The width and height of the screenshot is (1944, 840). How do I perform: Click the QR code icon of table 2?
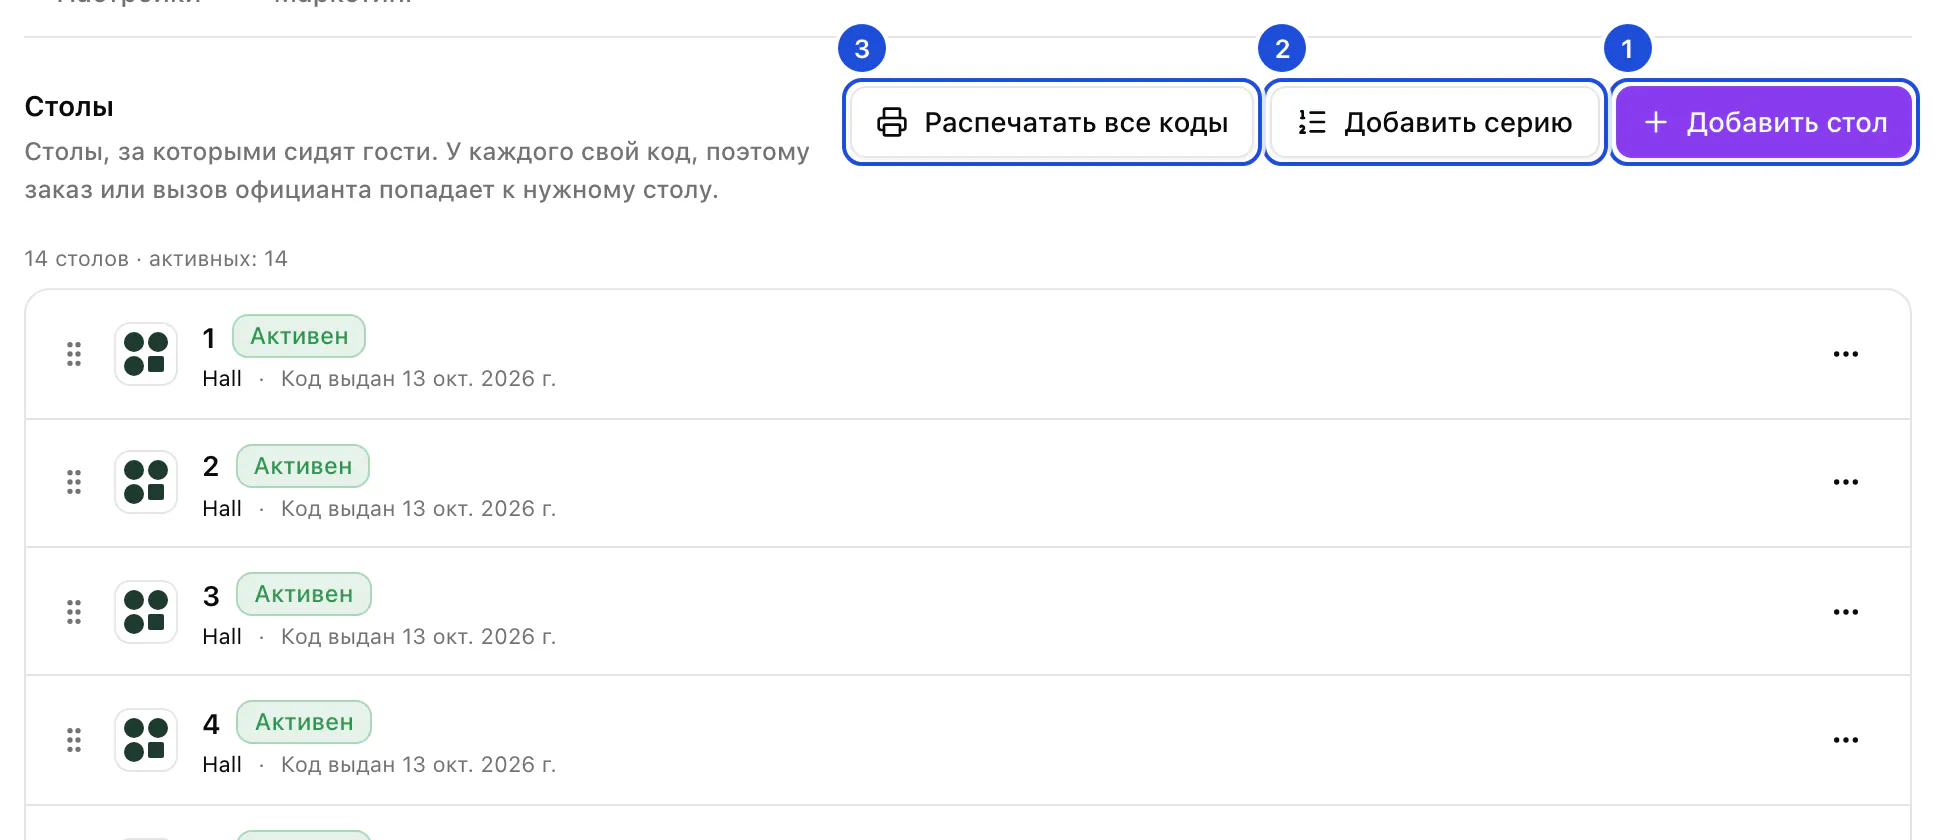click(146, 482)
